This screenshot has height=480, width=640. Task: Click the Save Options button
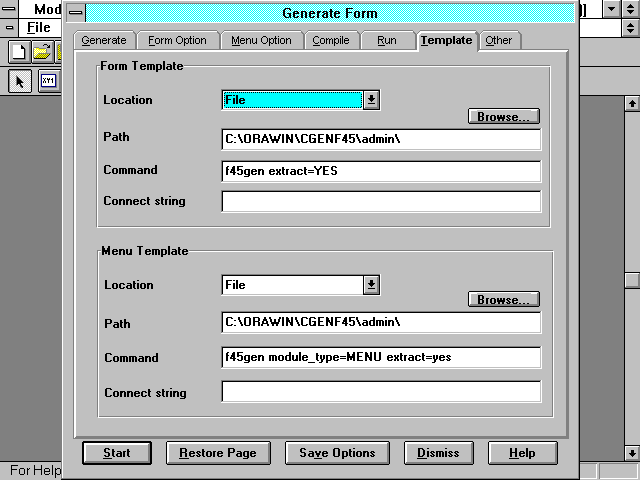point(337,453)
